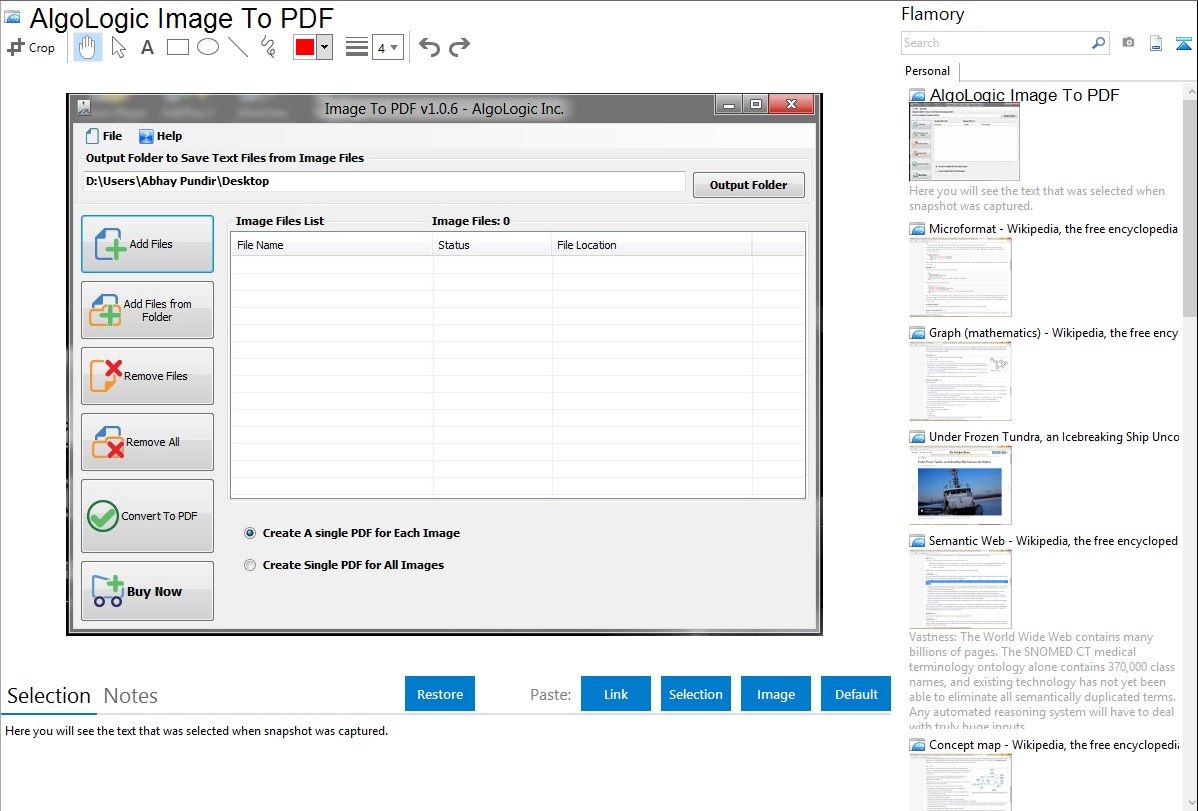Click the Microformat - Wikipedia title text
Image resolution: width=1198 pixels, height=811 pixels.
[x=1053, y=229]
